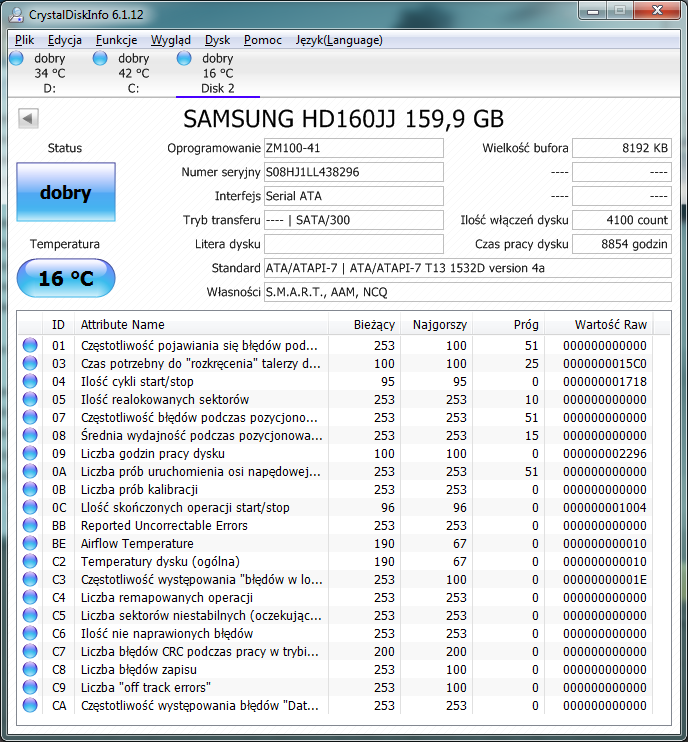Click the status orb in row C8
This screenshot has height=742, width=688.
[x=30, y=669]
